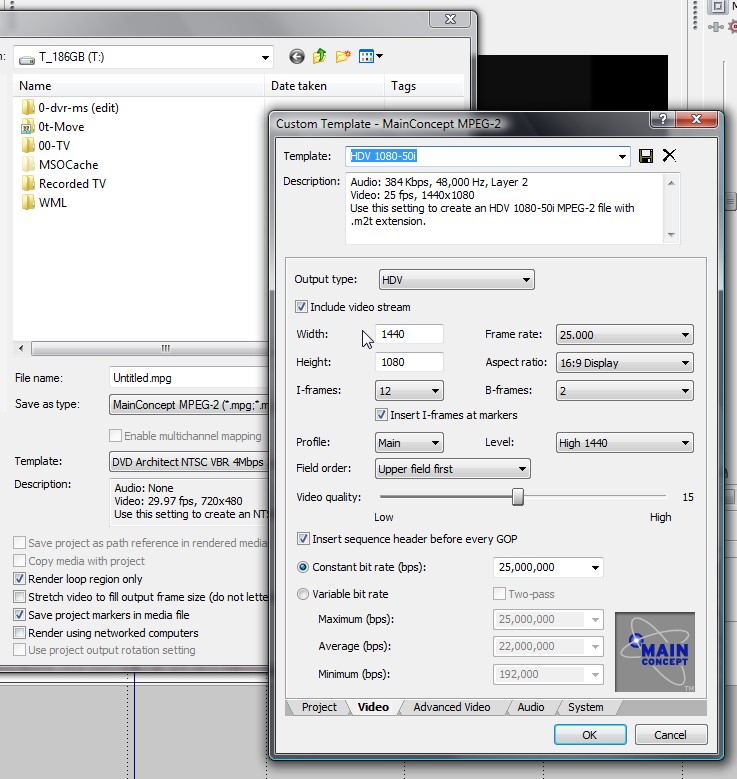Click the description text in Custom Template
737x779 pixels.
[x=492, y=201]
